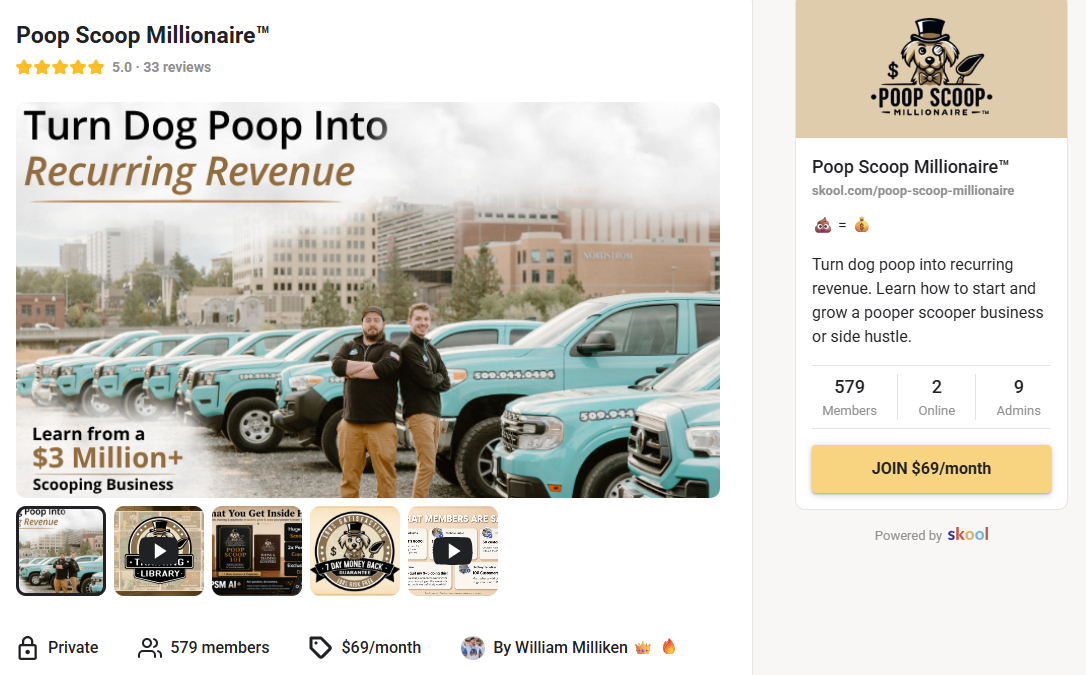The width and height of the screenshot is (1086, 675).
Task: Click the five-star rating stars
Action: click(x=60, y=67)
